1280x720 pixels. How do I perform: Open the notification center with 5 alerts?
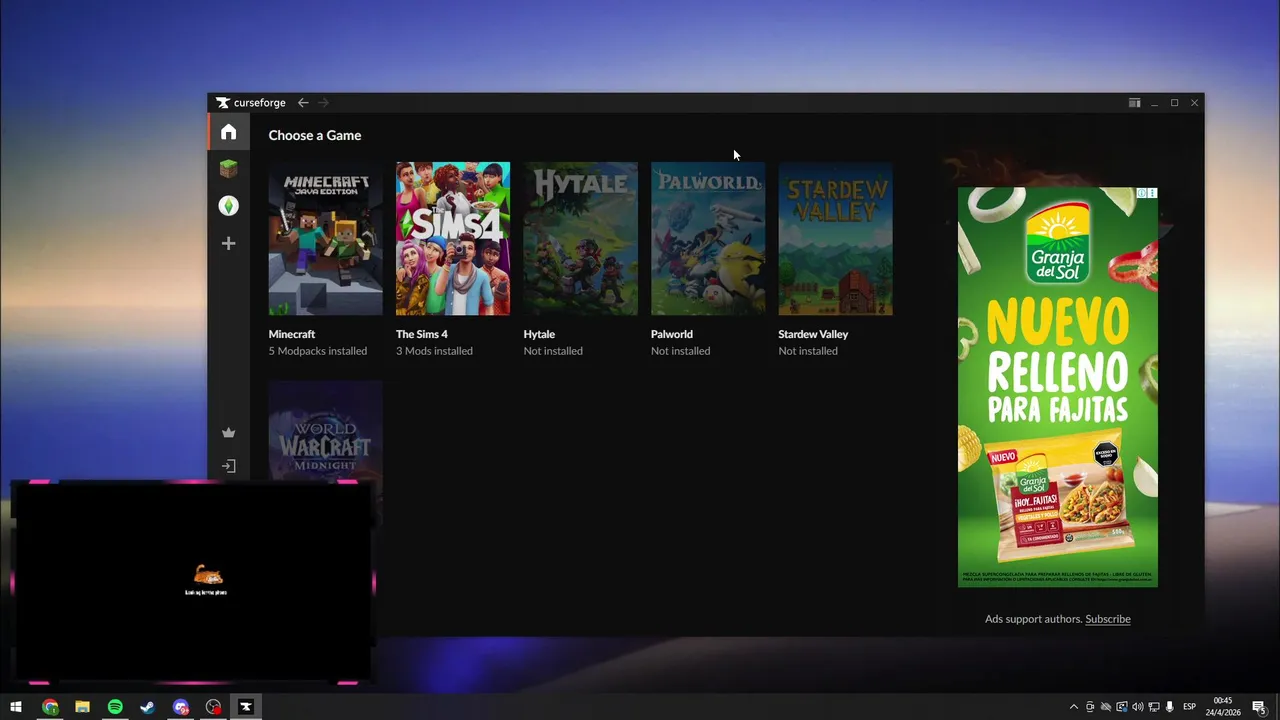point(1260,707)
